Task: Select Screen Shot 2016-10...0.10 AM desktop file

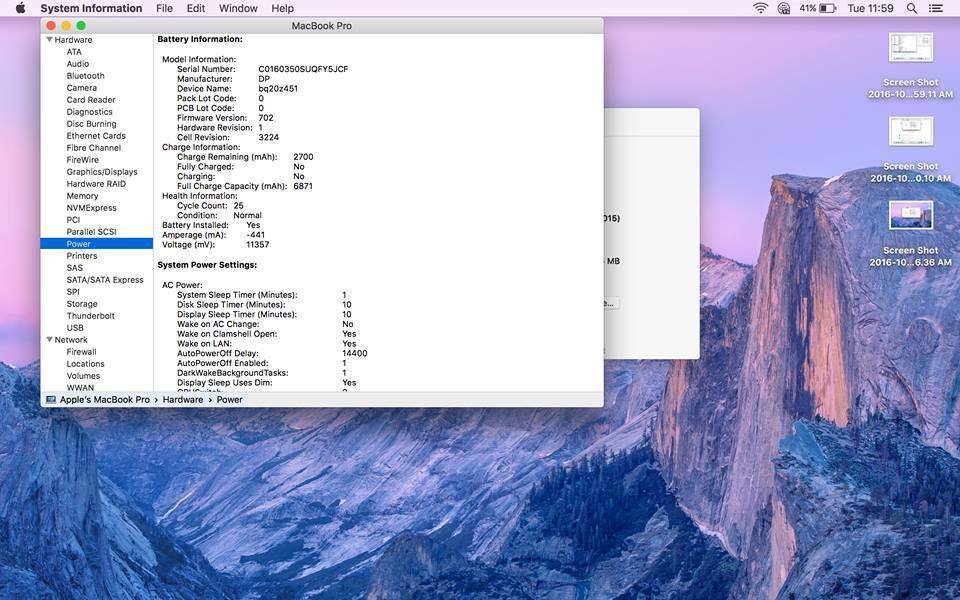Action: point(910,149)
